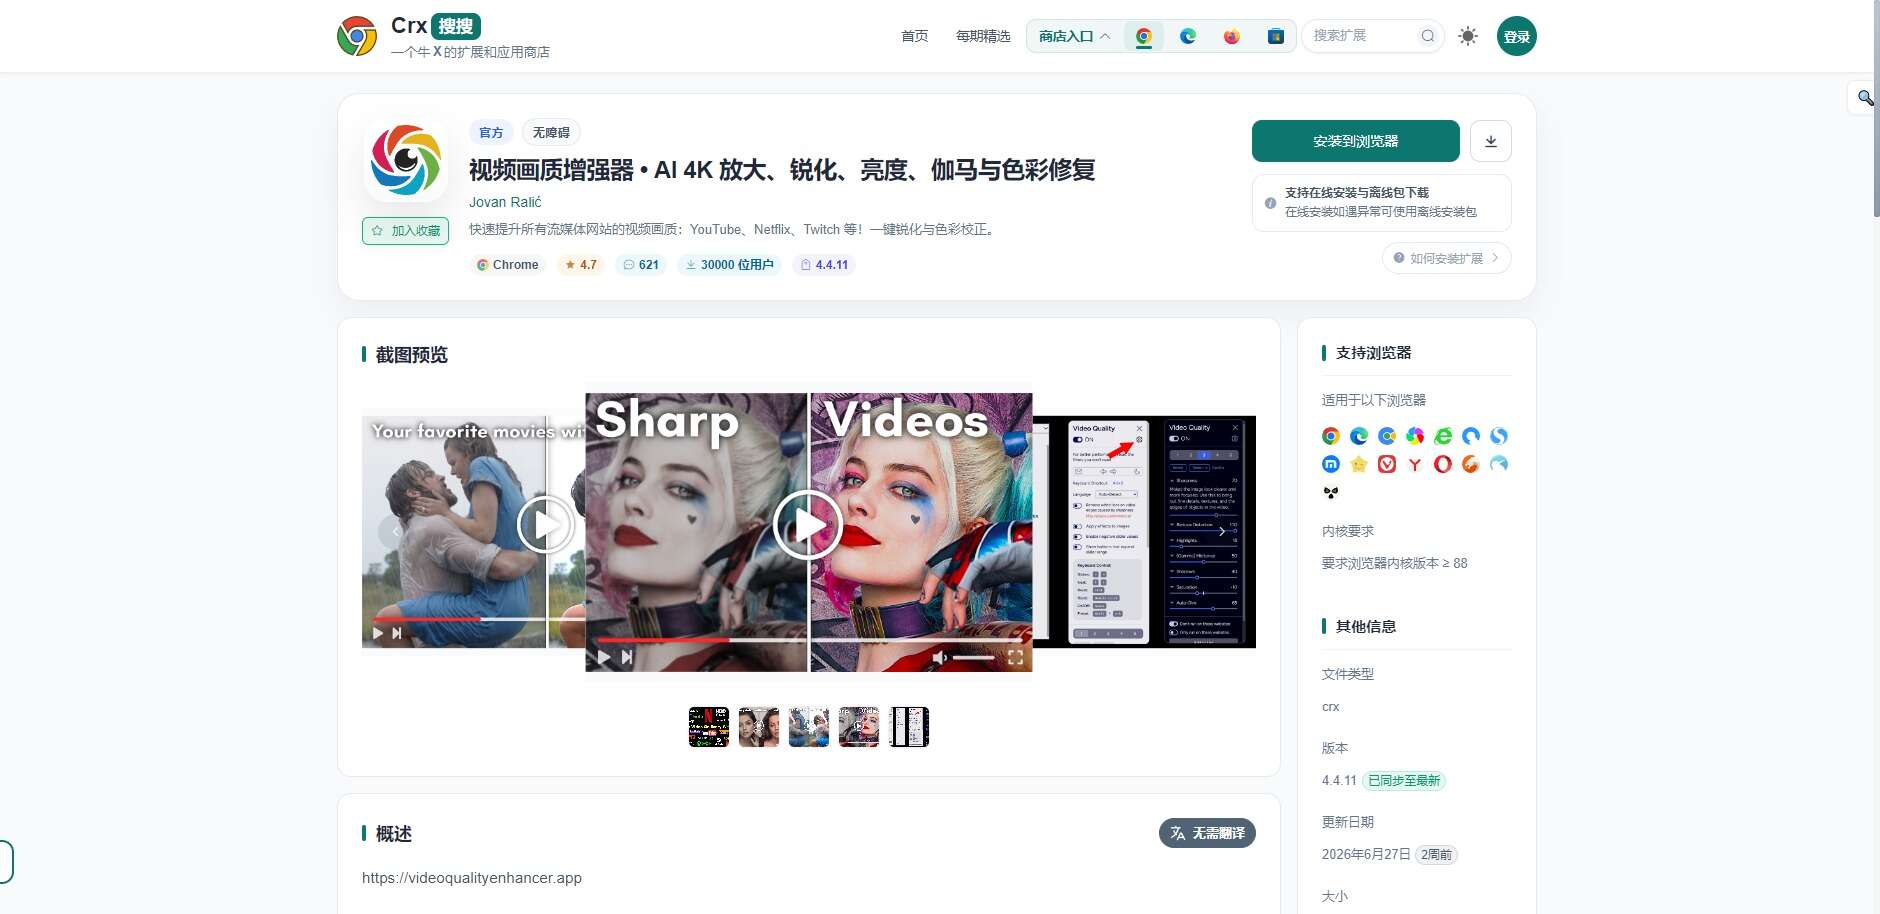Select the Chrome store icon in header
The height and width of the screenshot is (914, 1880).
pos(1144,36)
